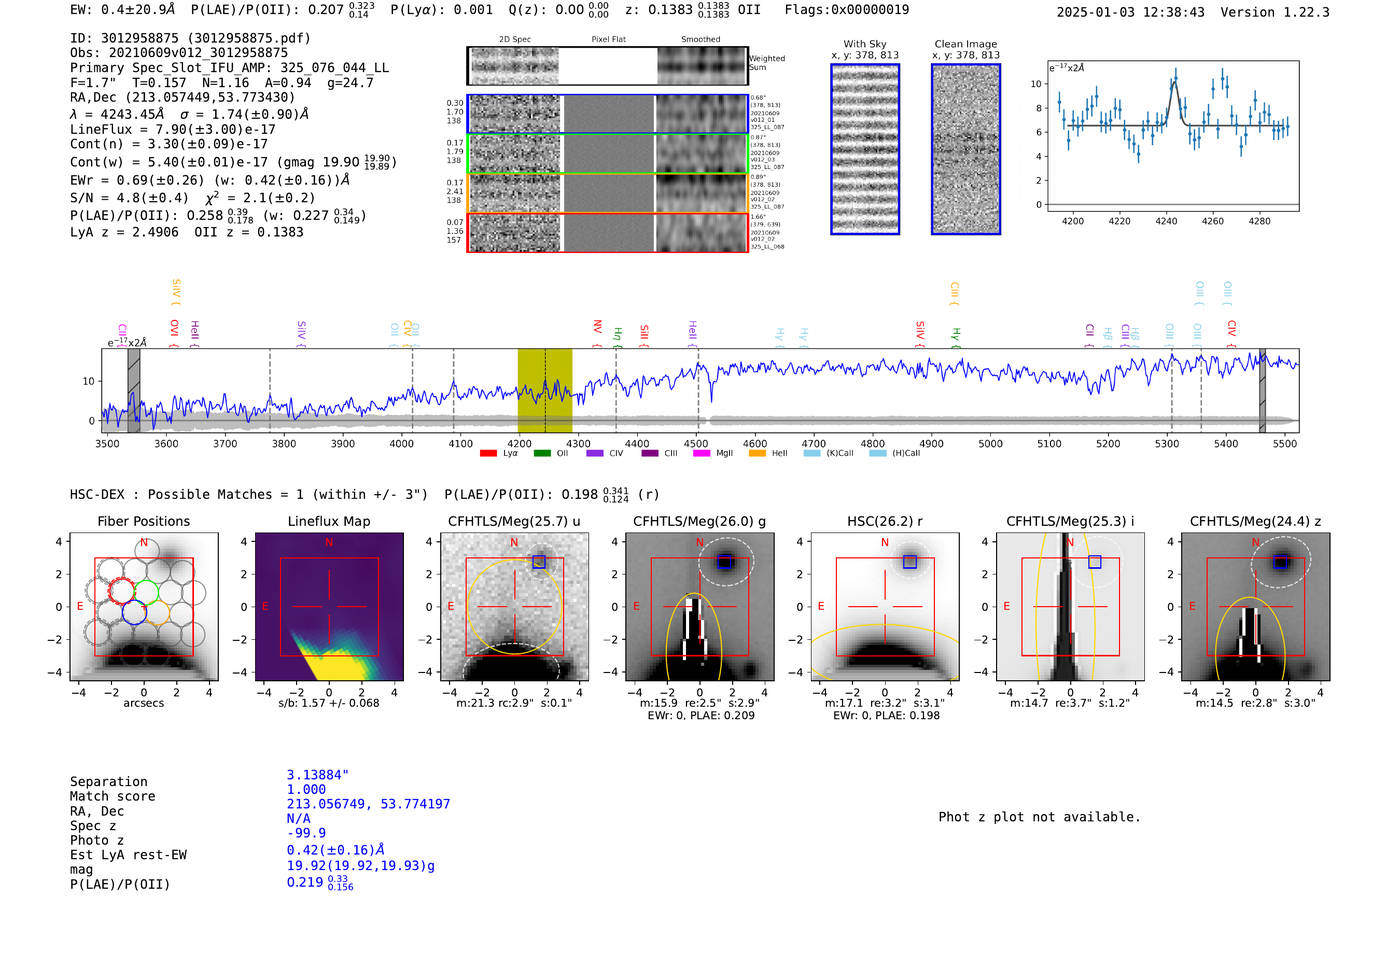Click the Flags:0x00000019 text in header
The width and height of the screenshot is (1400, 953).
point(846,10)
